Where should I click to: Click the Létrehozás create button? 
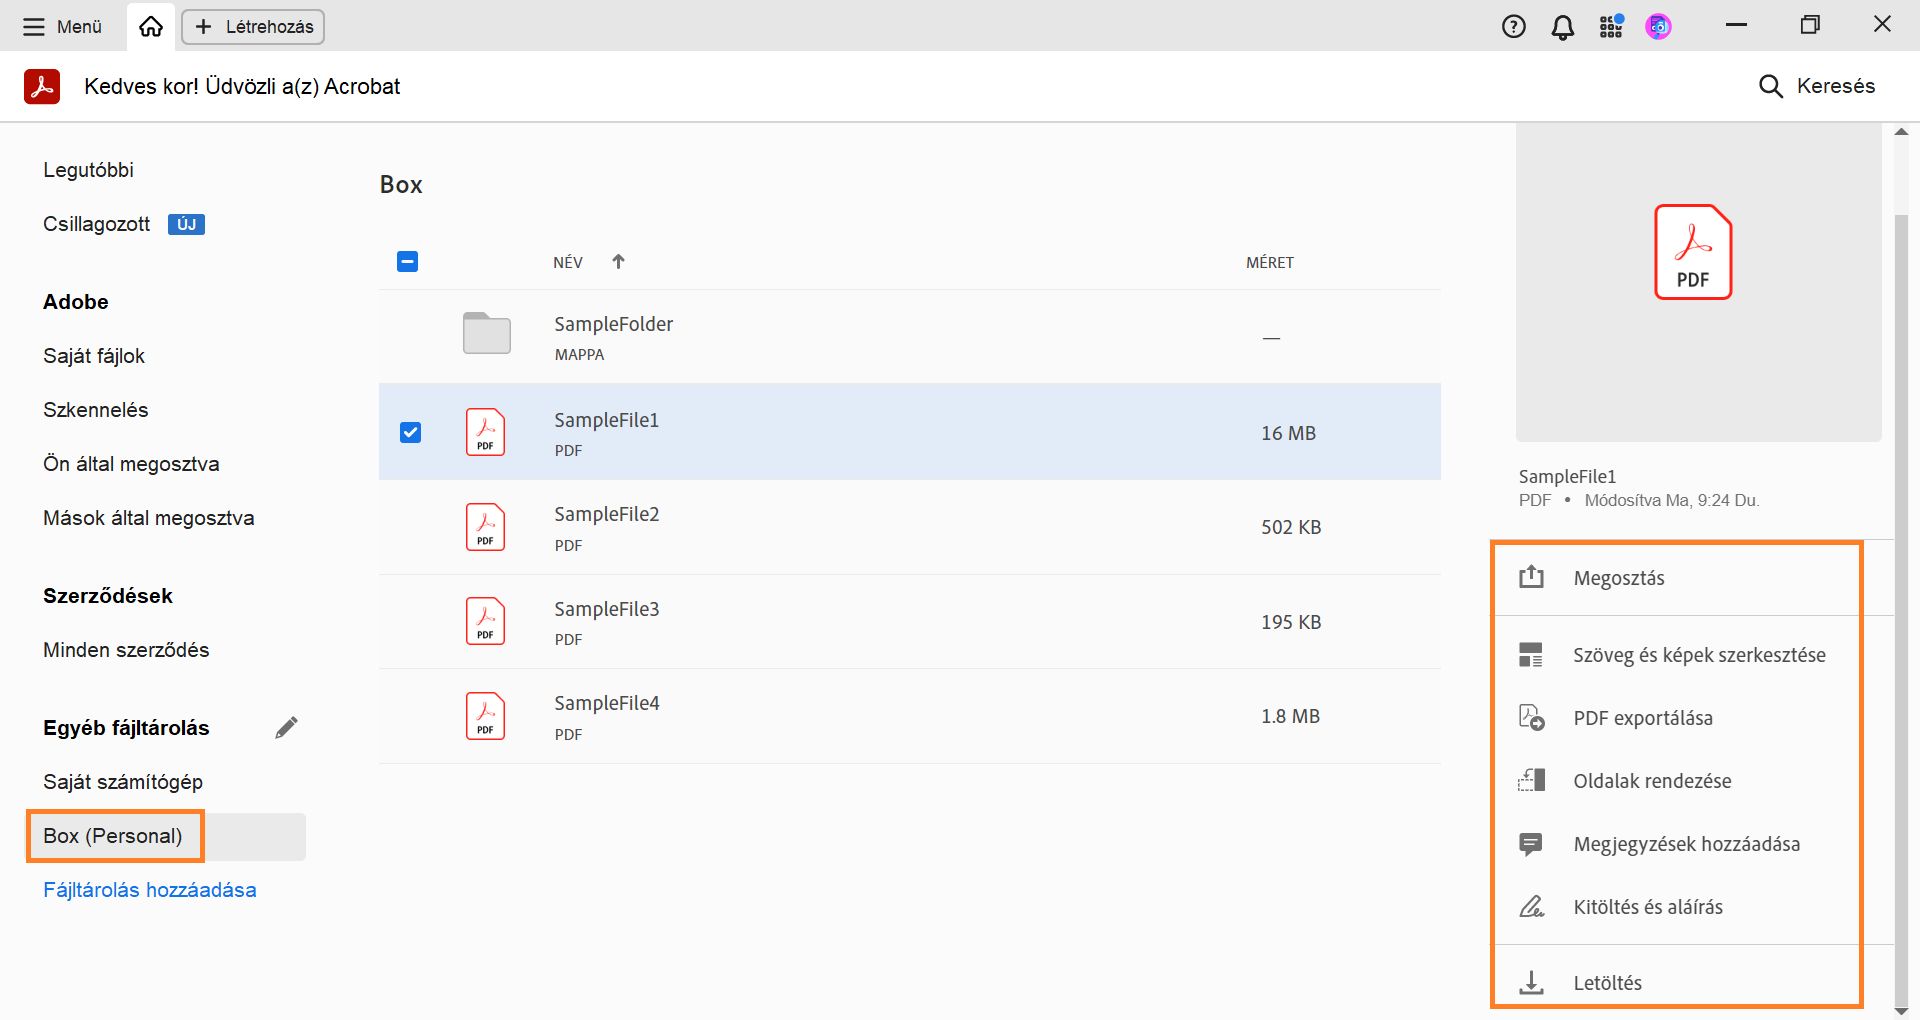(x=253, y=27)
